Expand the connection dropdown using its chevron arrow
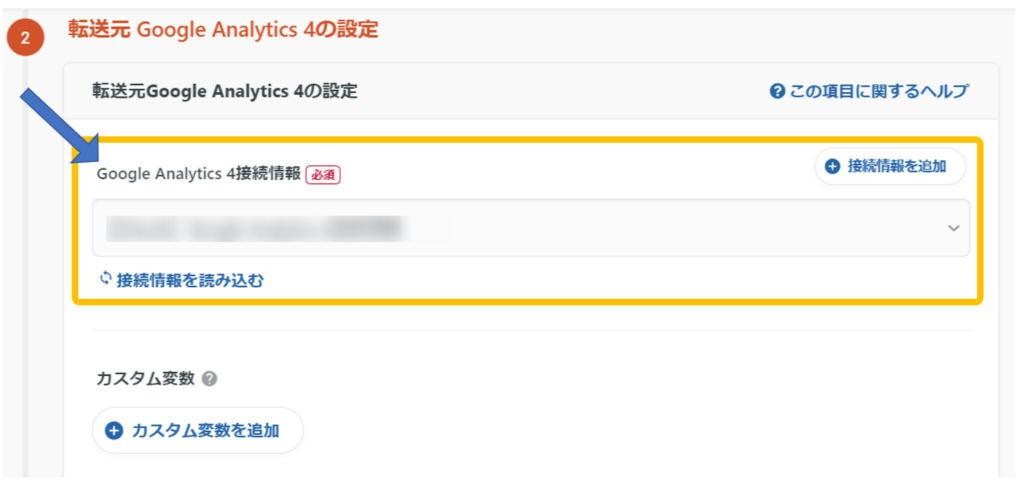Viewport: 1024px width, 484px height. (952, 228)
